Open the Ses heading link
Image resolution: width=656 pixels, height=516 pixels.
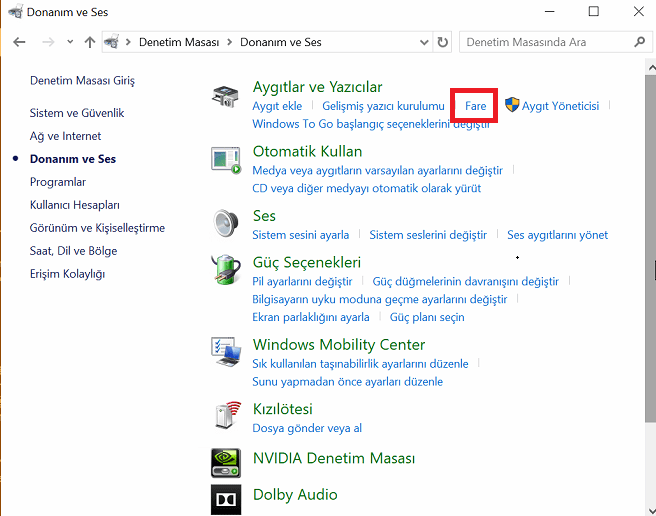tap(264, 216)
